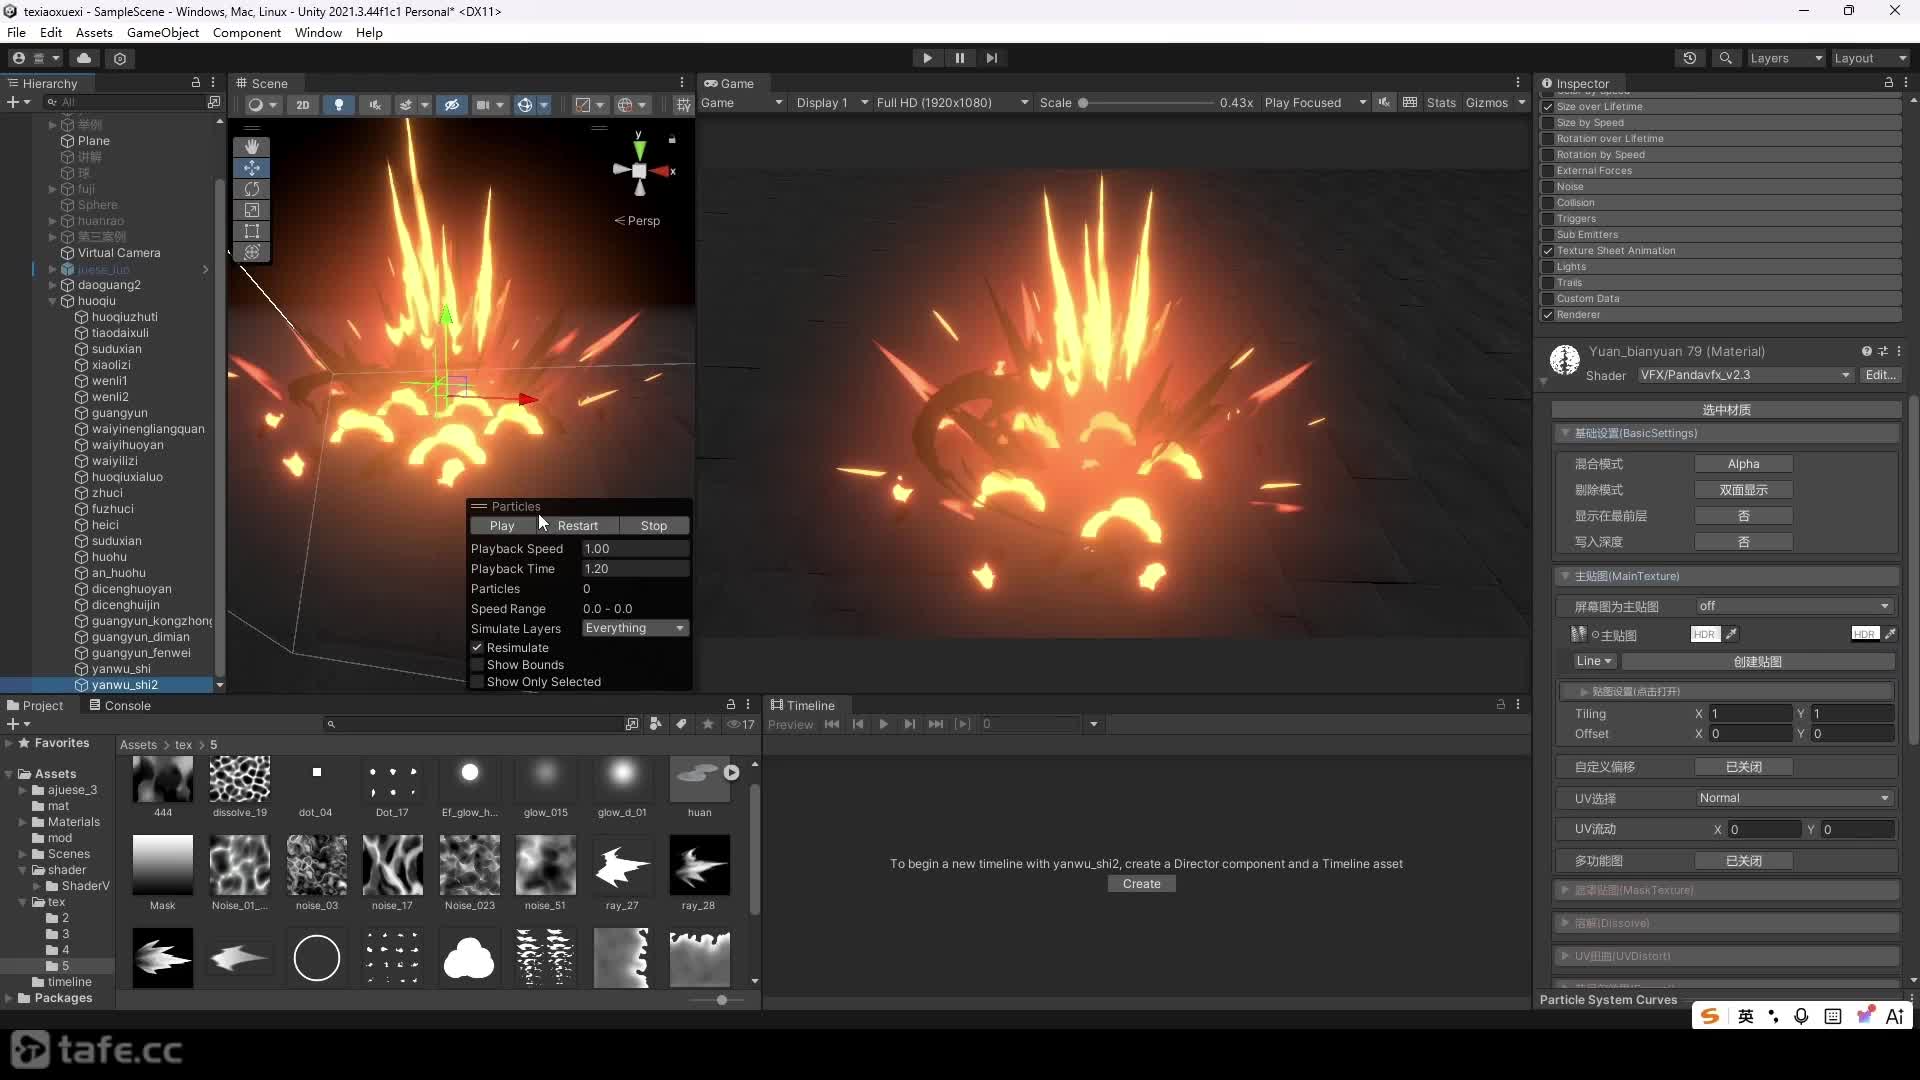Click the Pause button in top toolbar
Viewport: 1920px width, 1080px height.
(959, 58)
